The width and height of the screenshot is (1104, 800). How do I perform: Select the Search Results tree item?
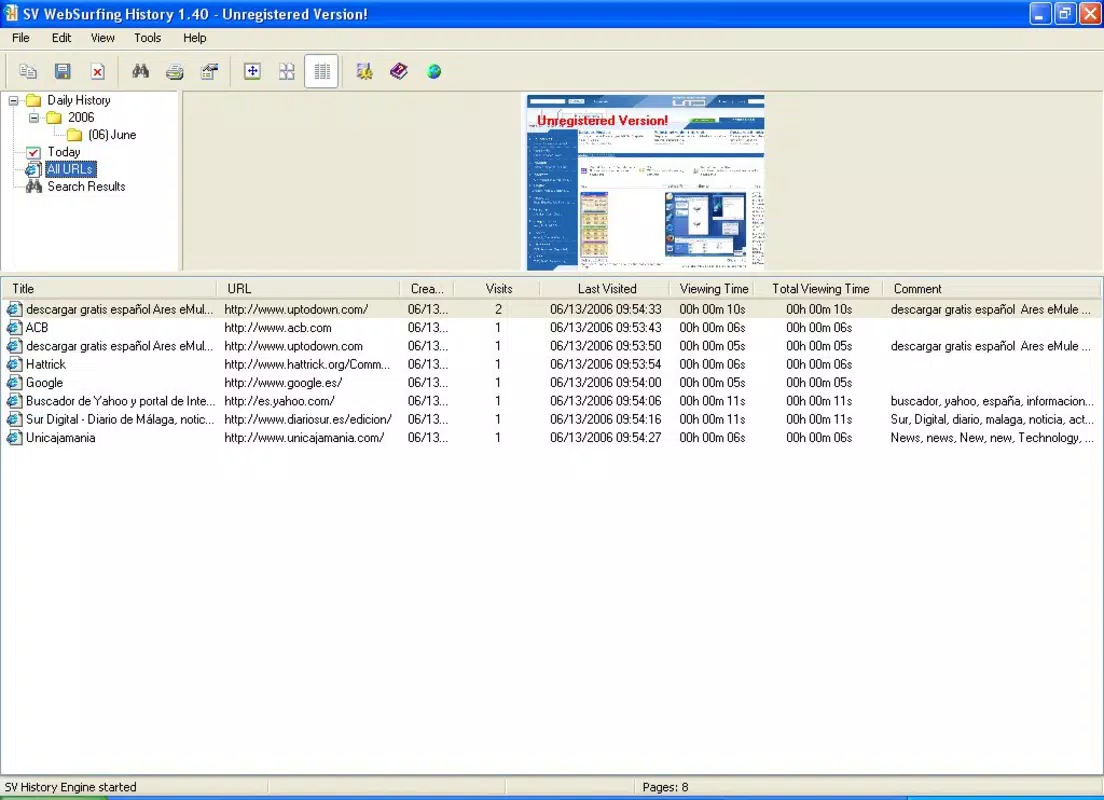pyautogui.click(x=86, y=187)
